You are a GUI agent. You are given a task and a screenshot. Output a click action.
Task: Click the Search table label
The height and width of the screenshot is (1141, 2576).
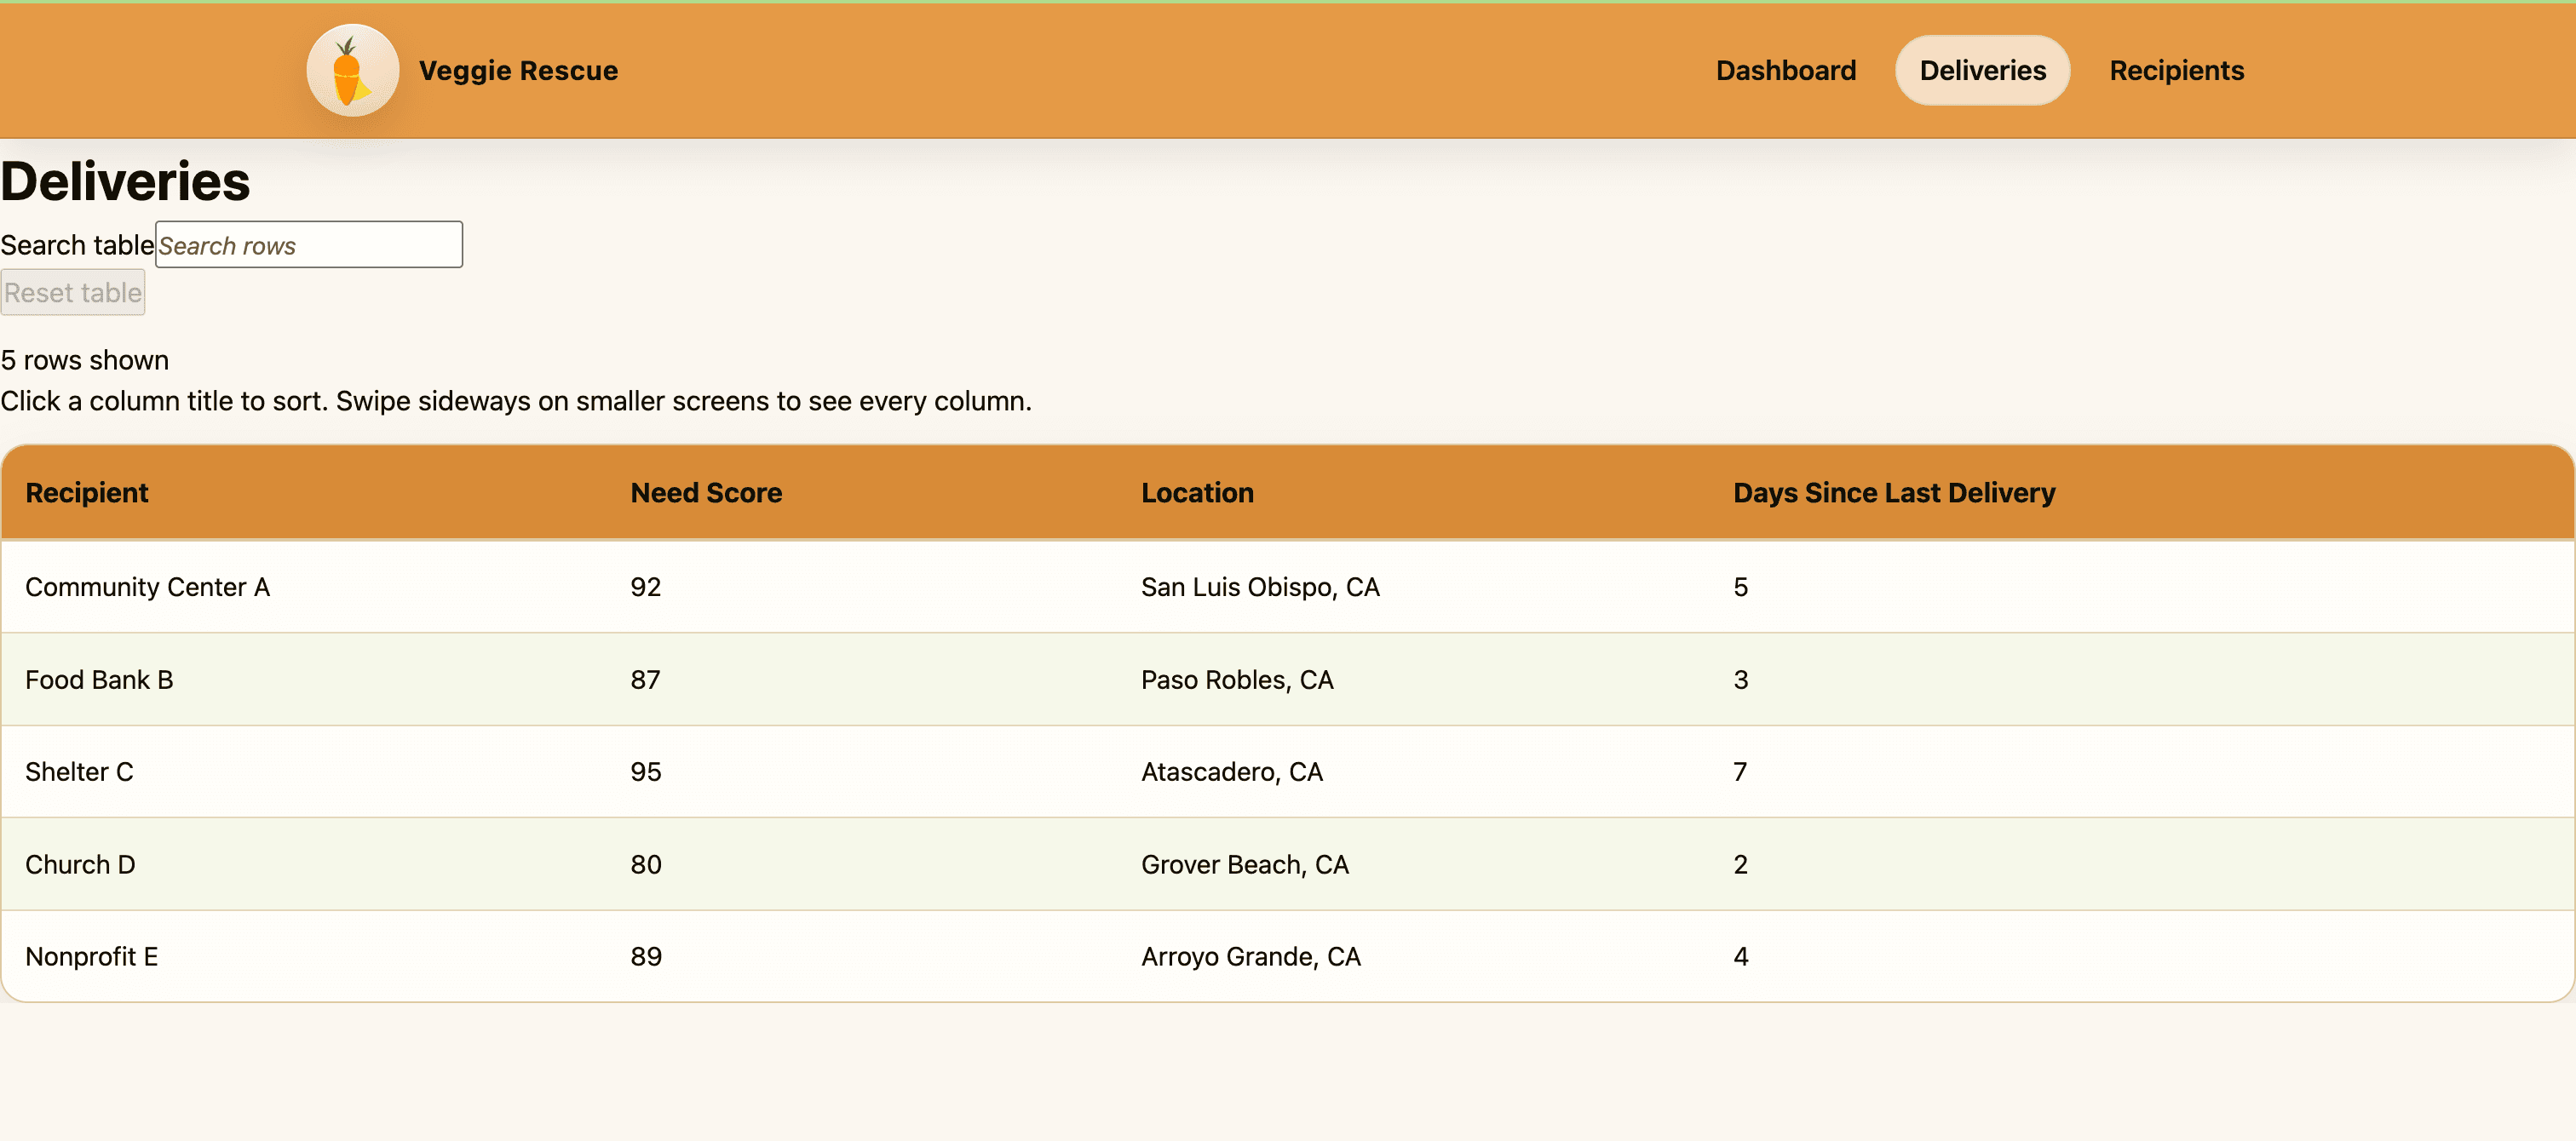coord(77,245)
